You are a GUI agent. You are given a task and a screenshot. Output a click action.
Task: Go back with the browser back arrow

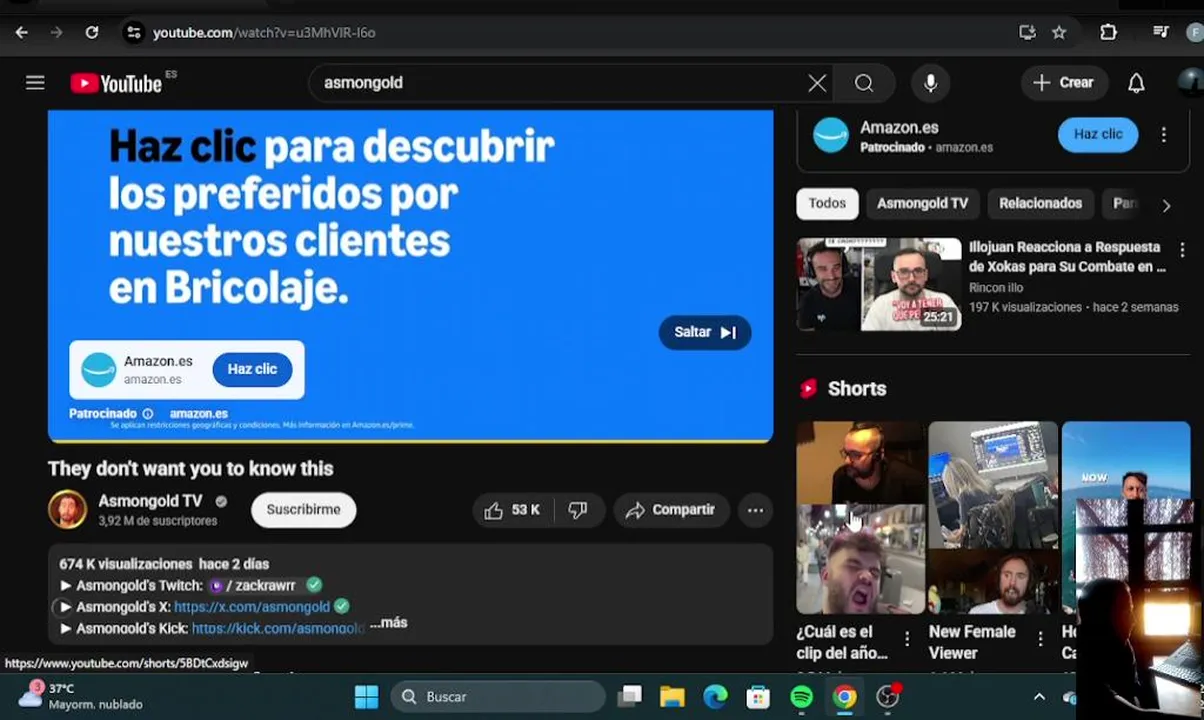point(21,33)
